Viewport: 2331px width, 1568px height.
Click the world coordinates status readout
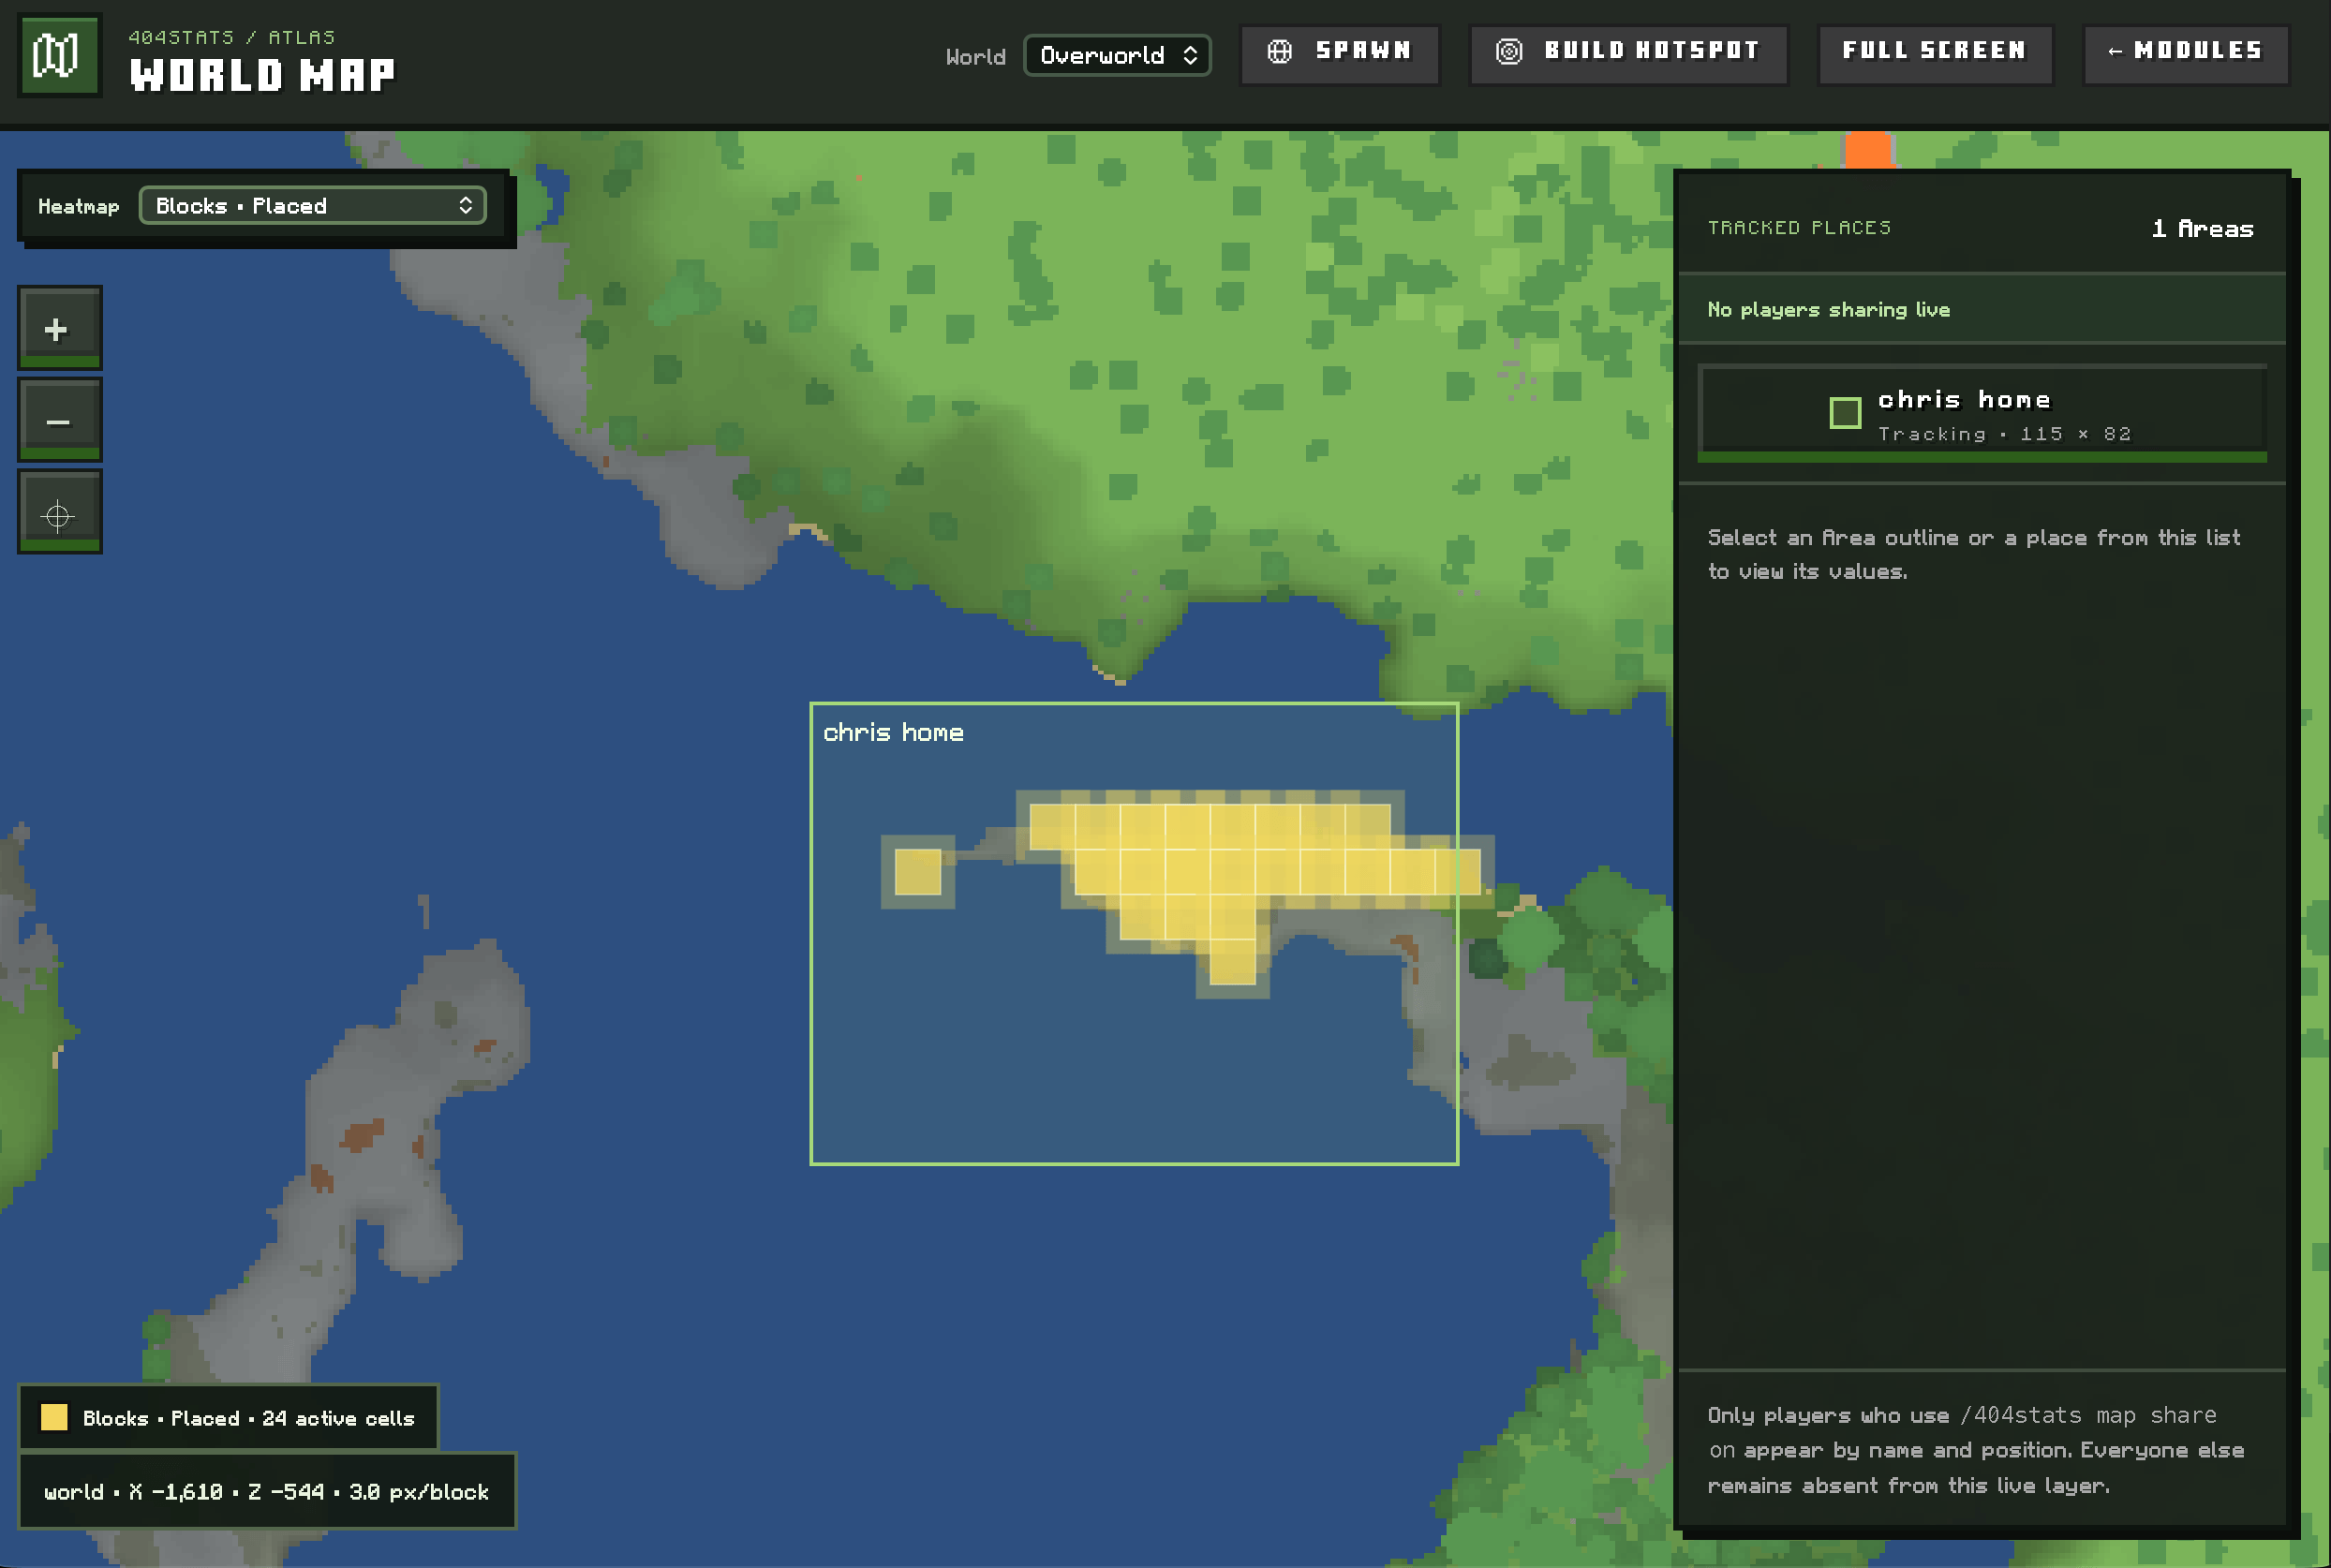tap(266, 1491)
